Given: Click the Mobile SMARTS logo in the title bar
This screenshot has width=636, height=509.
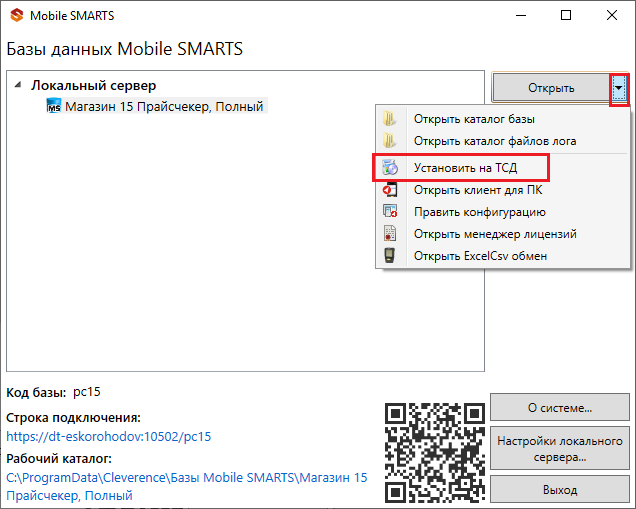Looking at the screenshot, I should coord(17,15).
